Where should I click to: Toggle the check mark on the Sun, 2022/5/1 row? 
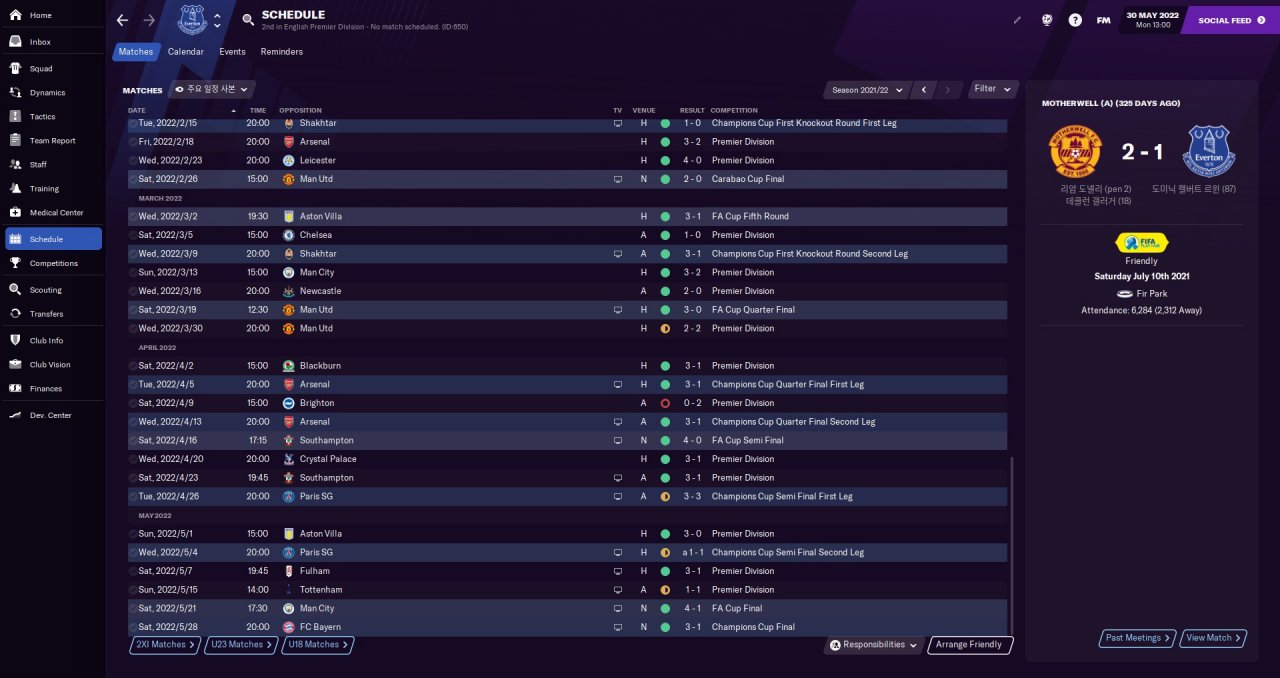pos(133,534)
